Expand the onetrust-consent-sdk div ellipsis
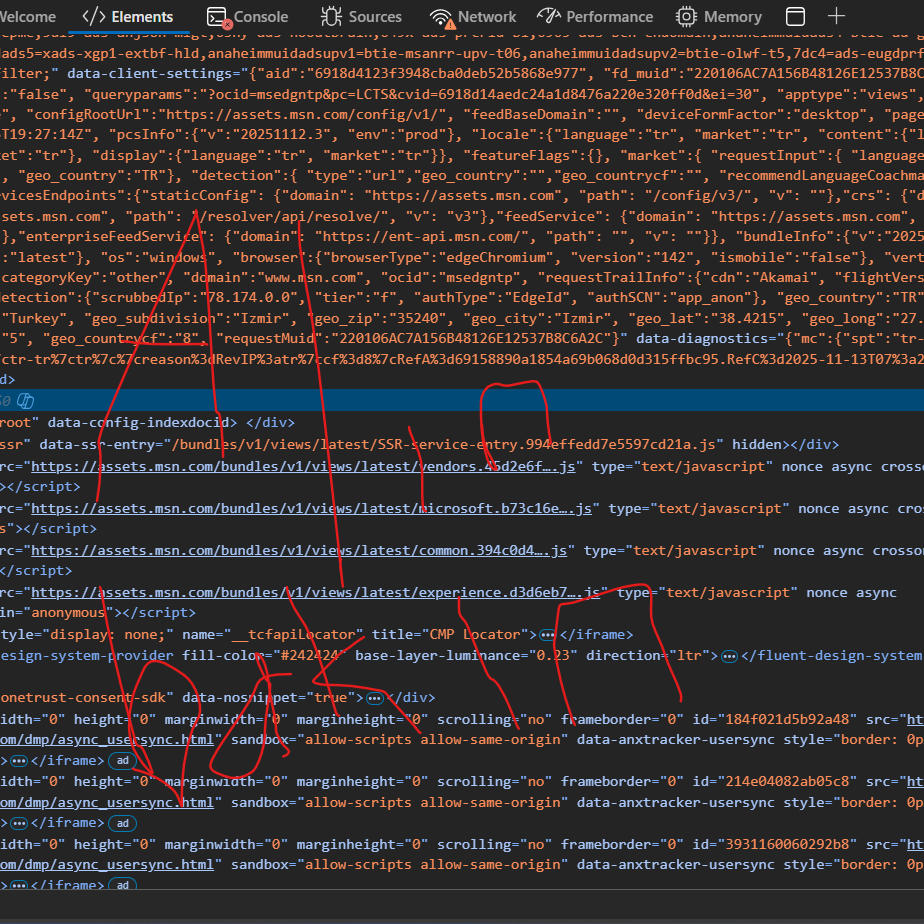The image size is (924, 924). 374,698
